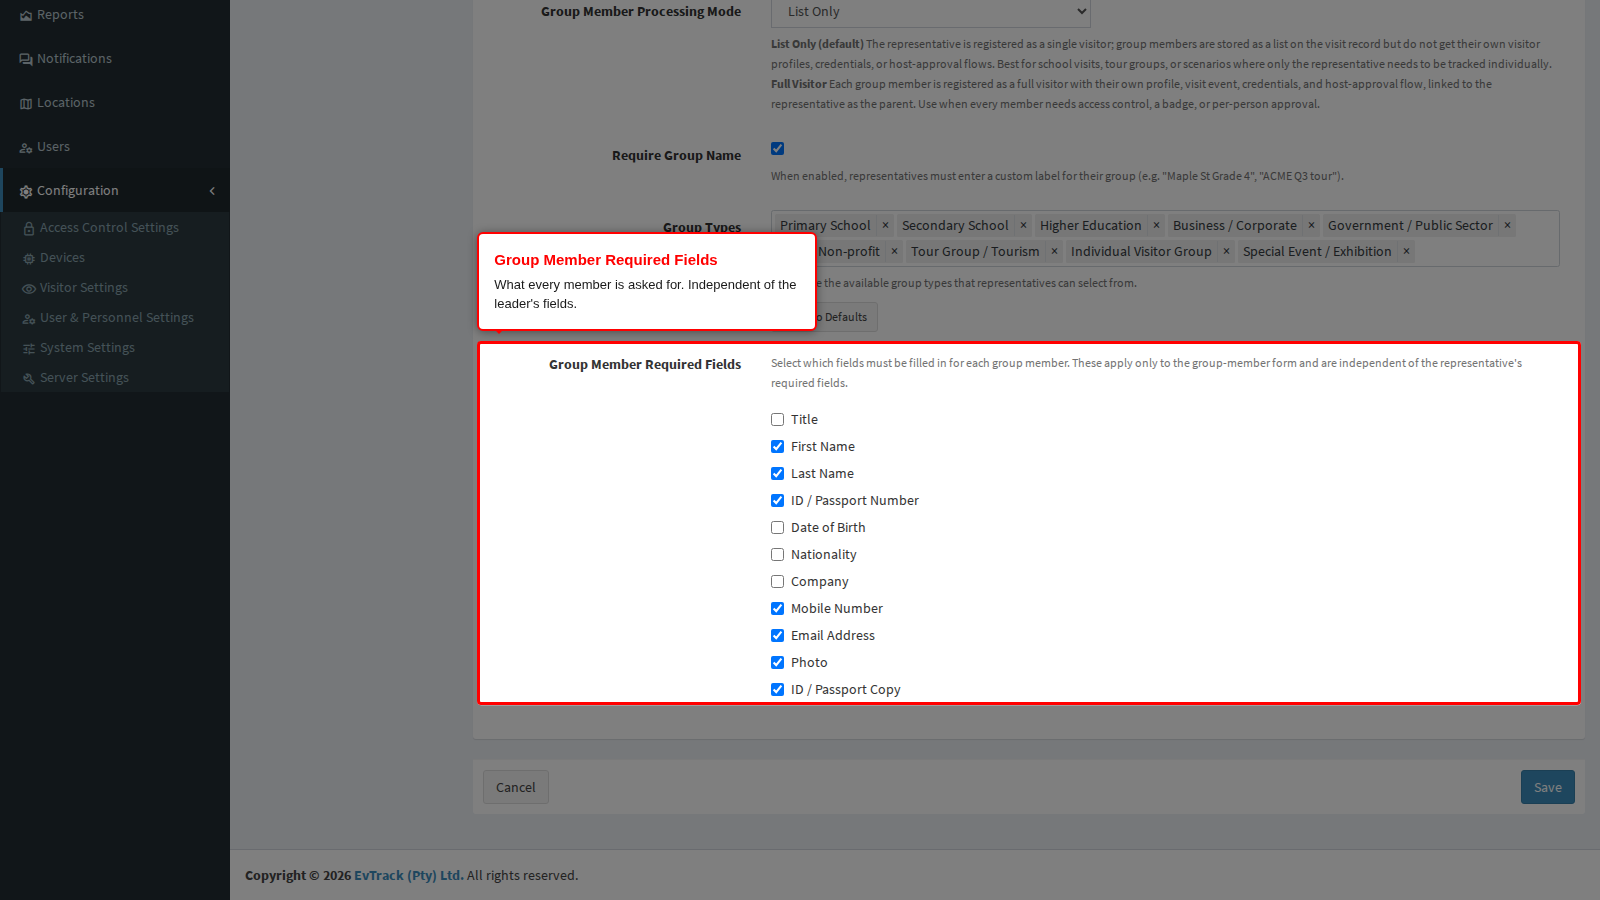Click the System Settings sliders icon

29,349
